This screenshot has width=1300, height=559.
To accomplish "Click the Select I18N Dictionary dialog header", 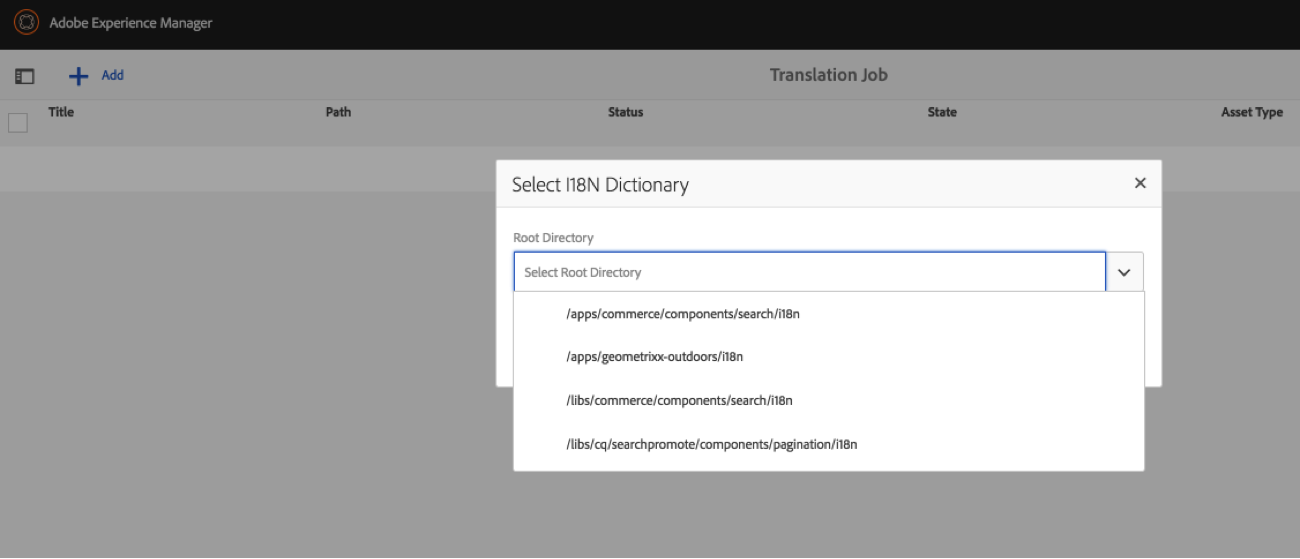I will [x=600, y=184].
